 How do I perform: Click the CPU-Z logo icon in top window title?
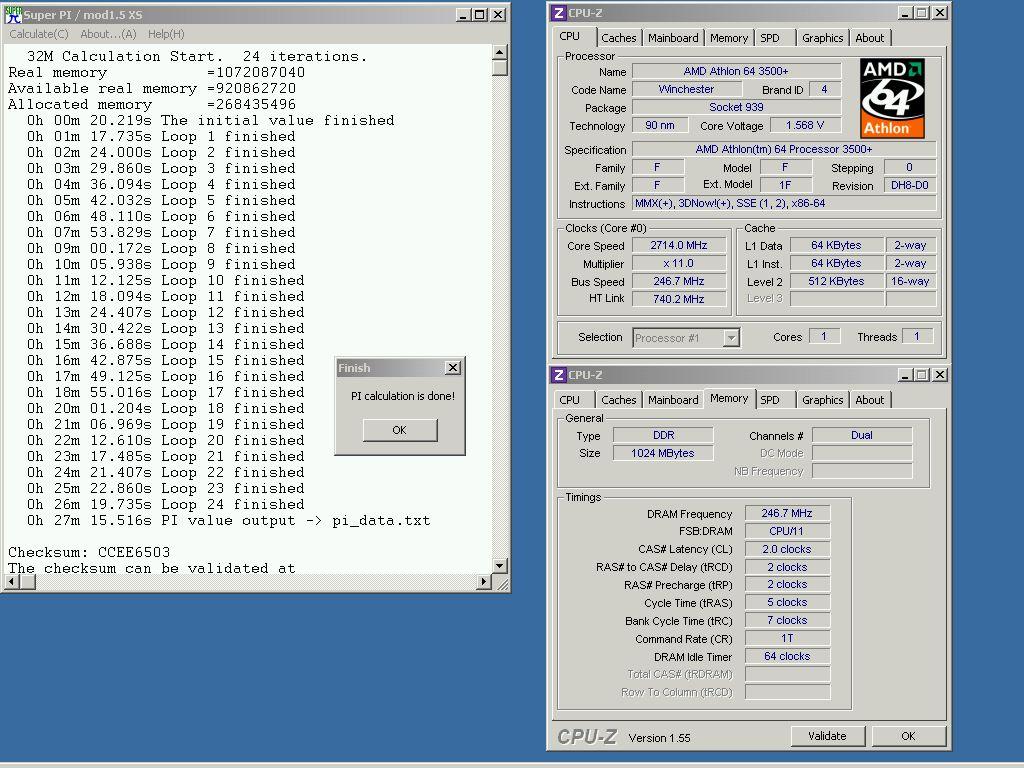click(x=558, y=13)
